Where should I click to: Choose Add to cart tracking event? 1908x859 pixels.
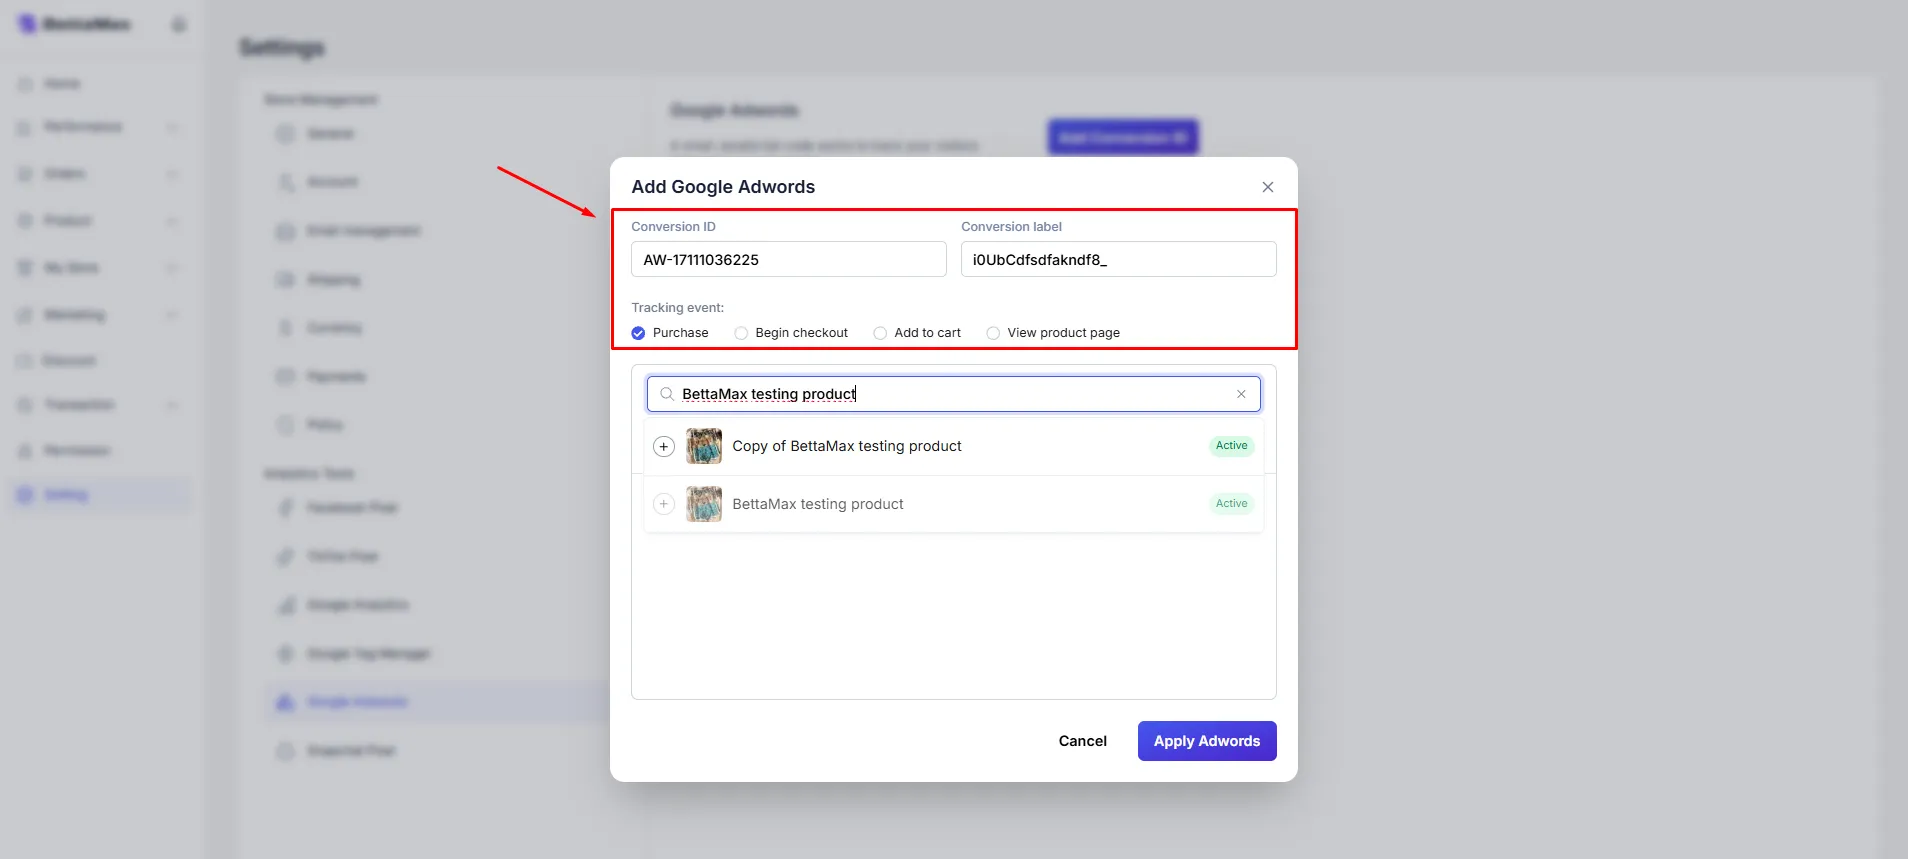tap(880, 333)
